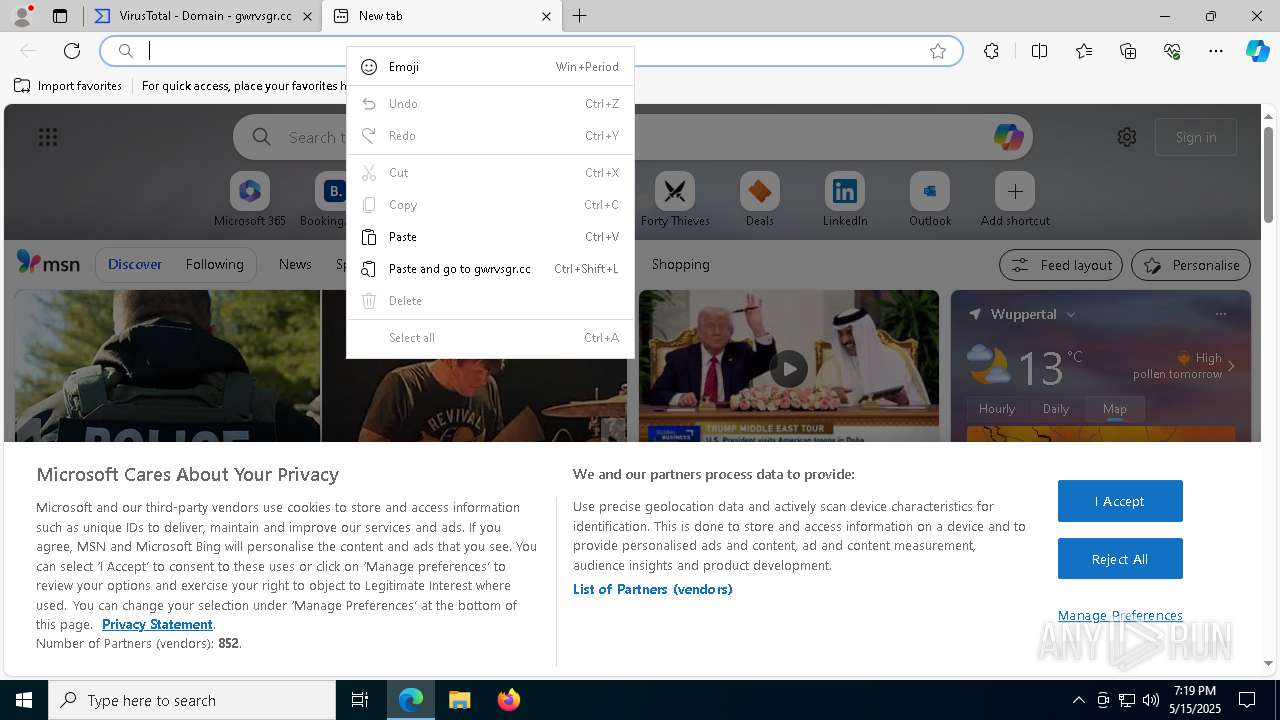The height and width of the screenshot is (720, 1280).
Task: Open the Collections toolbar icon
Action: click(x=1128, y=51)
